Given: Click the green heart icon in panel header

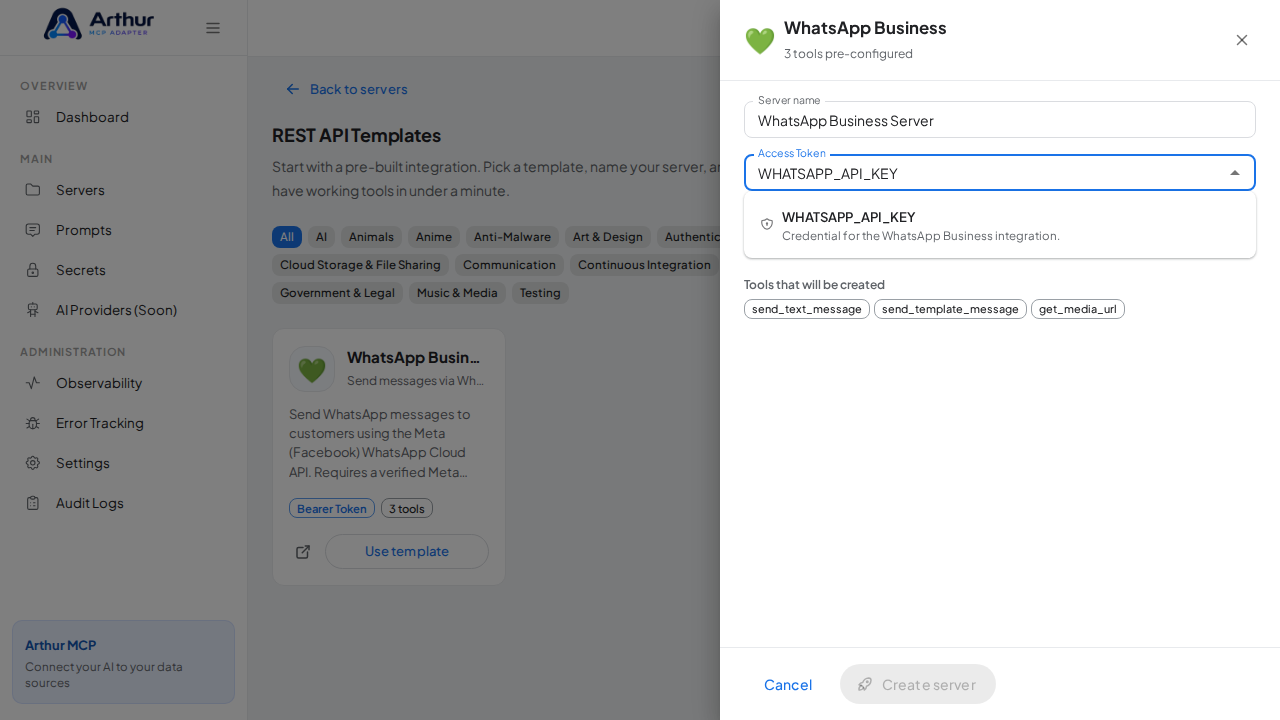Looking at the screenshot, I should [760, 41].
